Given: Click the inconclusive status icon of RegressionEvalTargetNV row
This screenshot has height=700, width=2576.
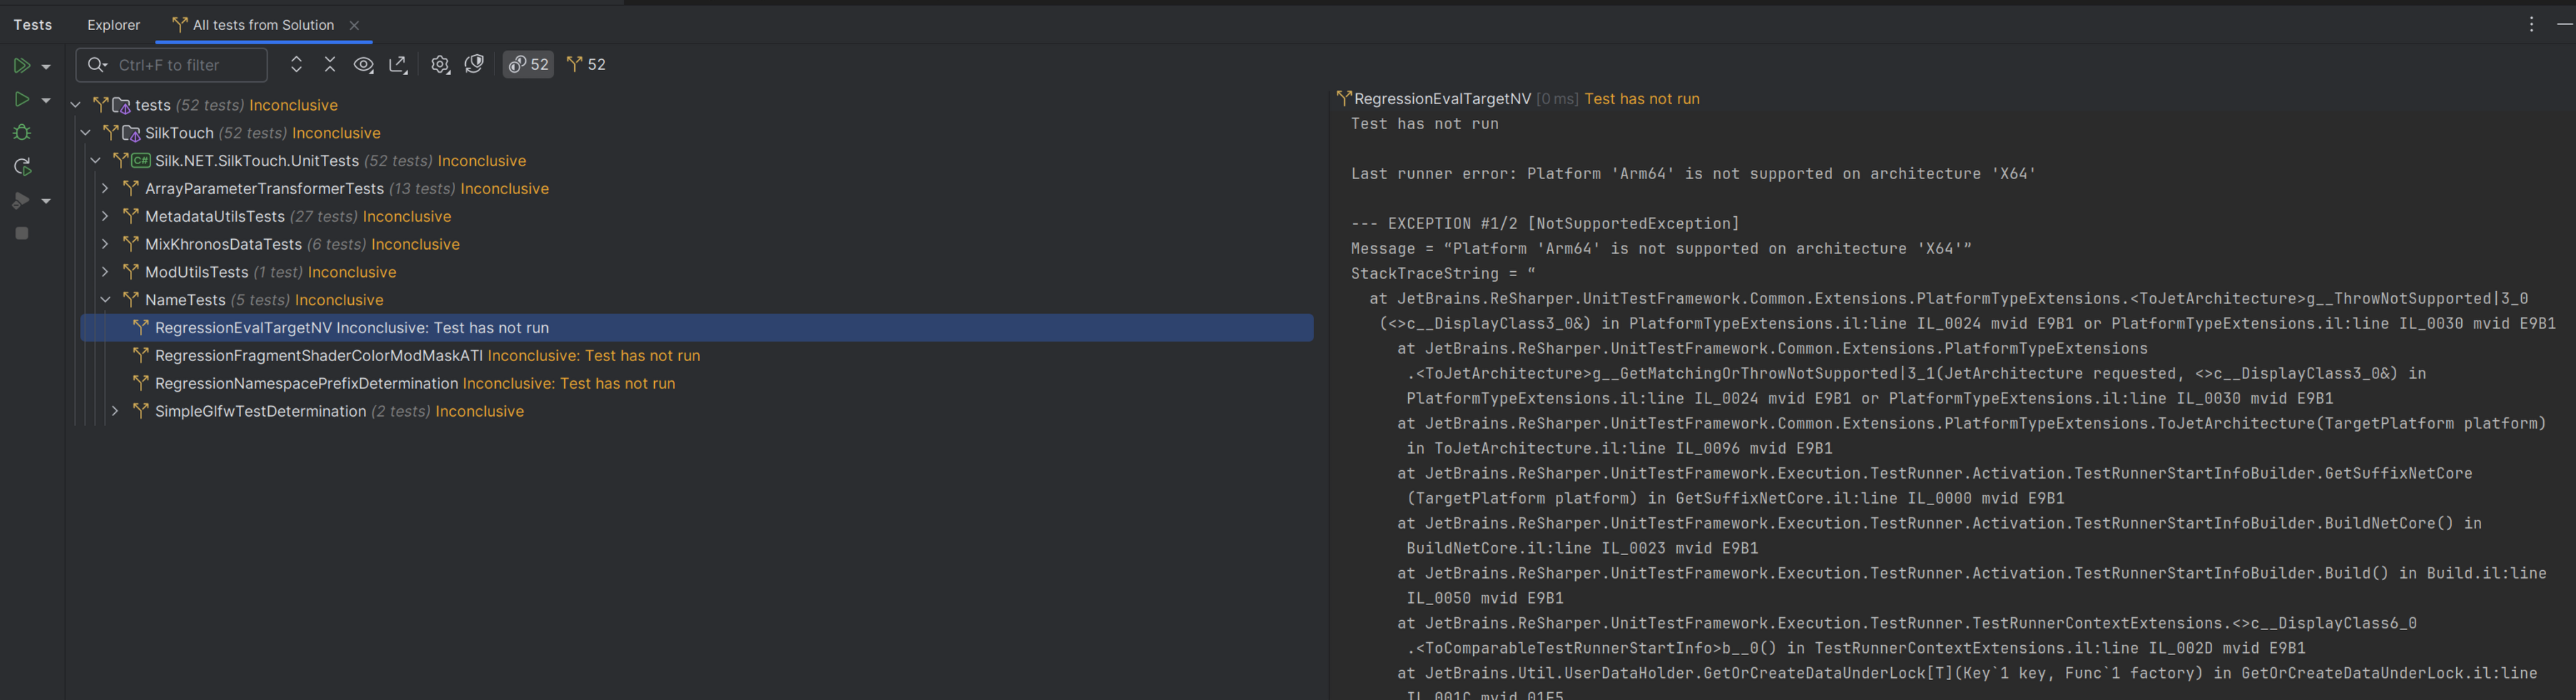Looking at the screenshot, I should 141,328.
